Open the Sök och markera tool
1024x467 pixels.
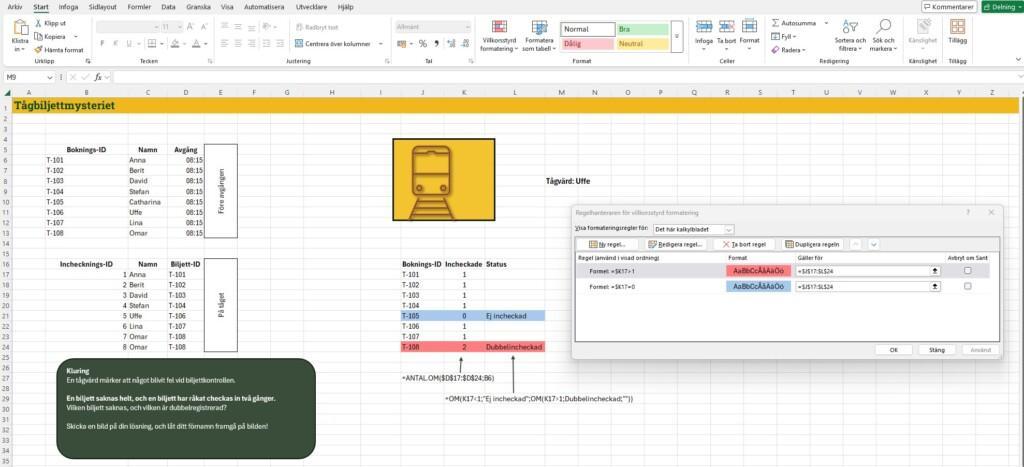coord(883,27)
